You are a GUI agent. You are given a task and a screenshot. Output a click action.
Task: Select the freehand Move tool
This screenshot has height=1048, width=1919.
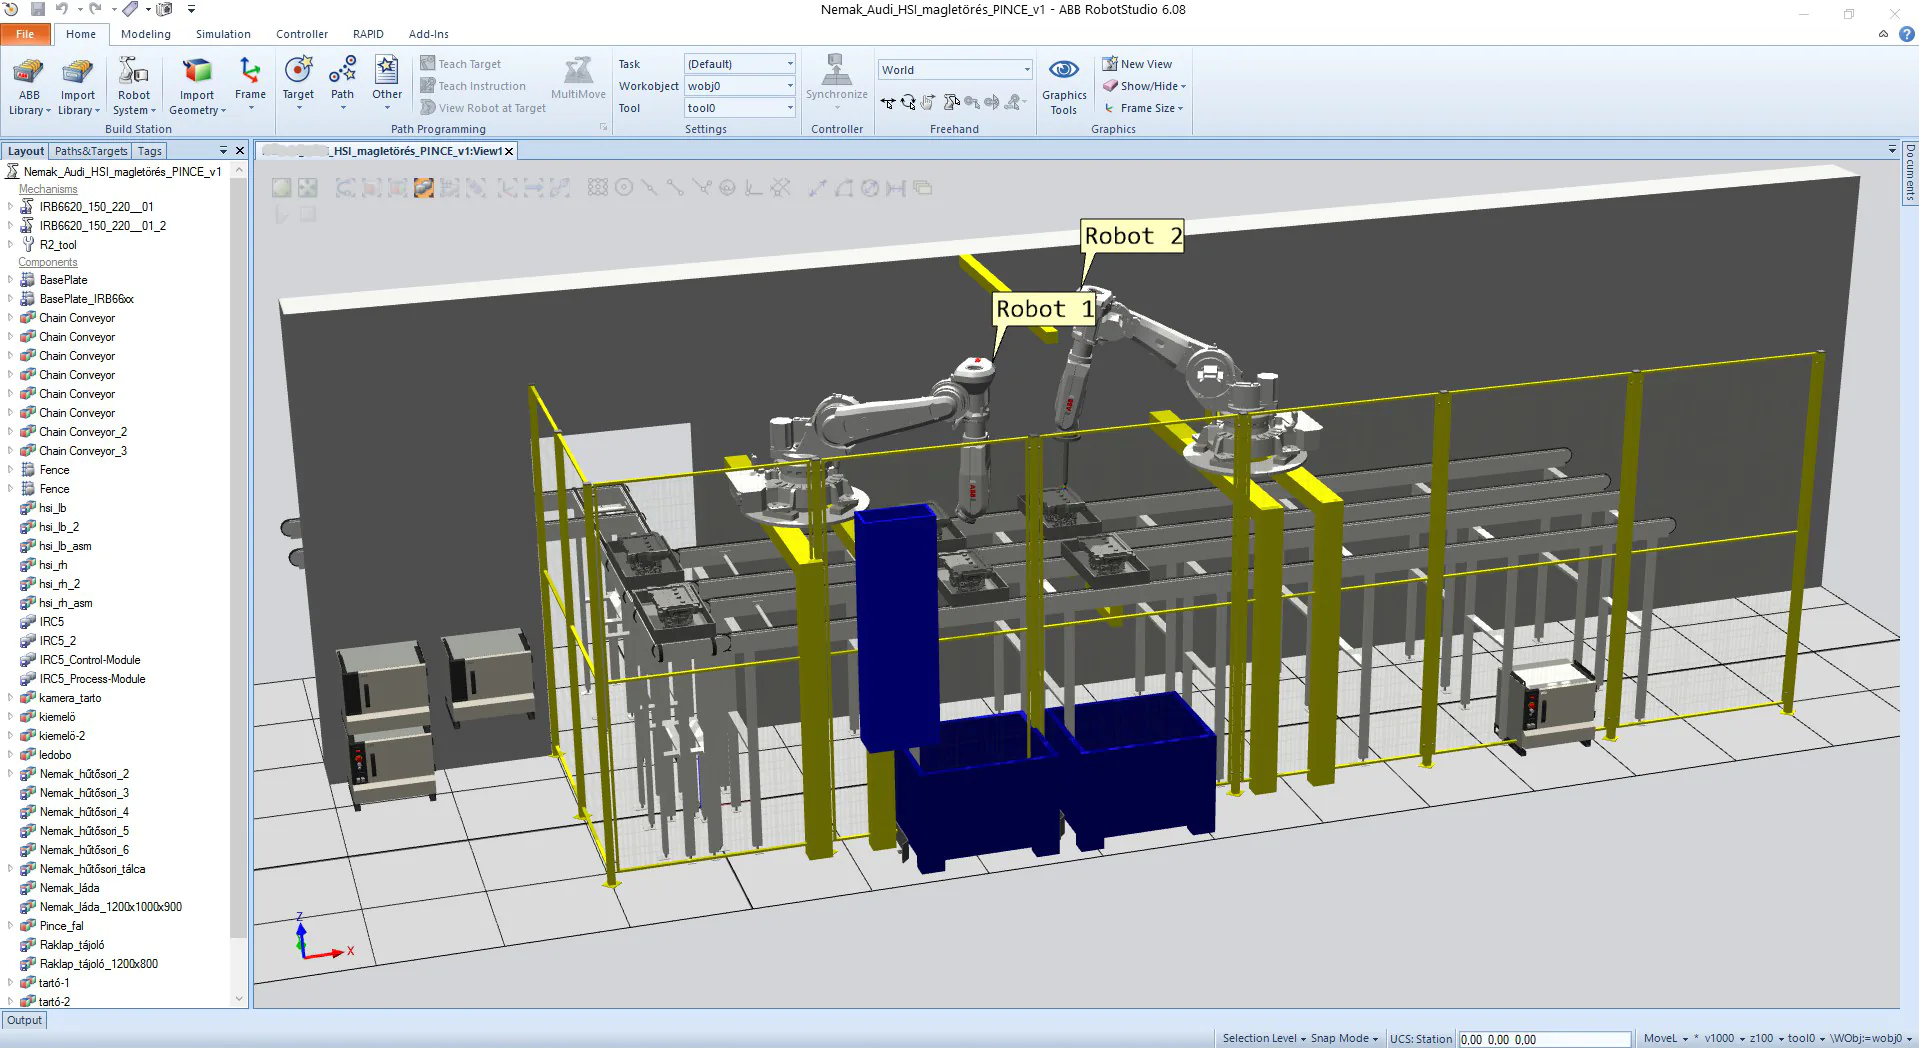(888, 102)
